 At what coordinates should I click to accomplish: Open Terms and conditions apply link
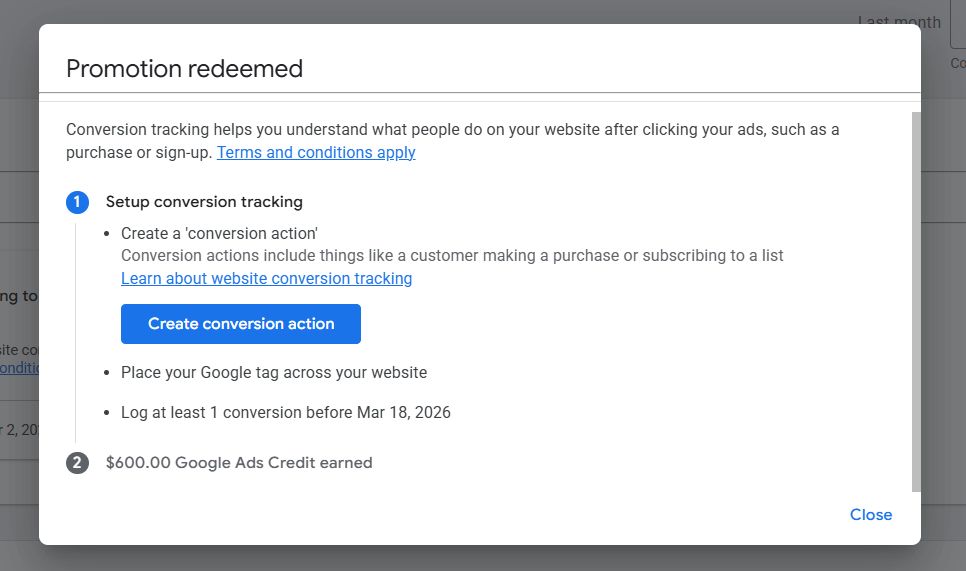pyautogui.click(x=316, y=152)
